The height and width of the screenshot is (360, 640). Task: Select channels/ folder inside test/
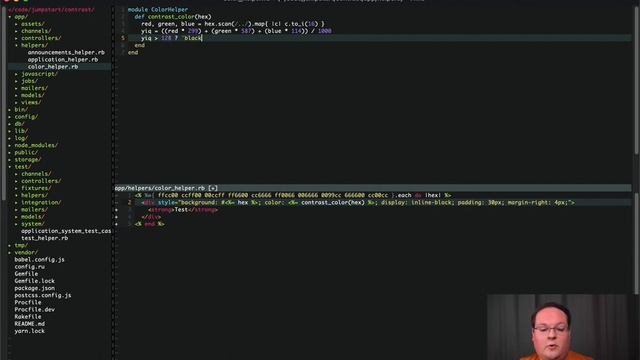tap(36, 174)
